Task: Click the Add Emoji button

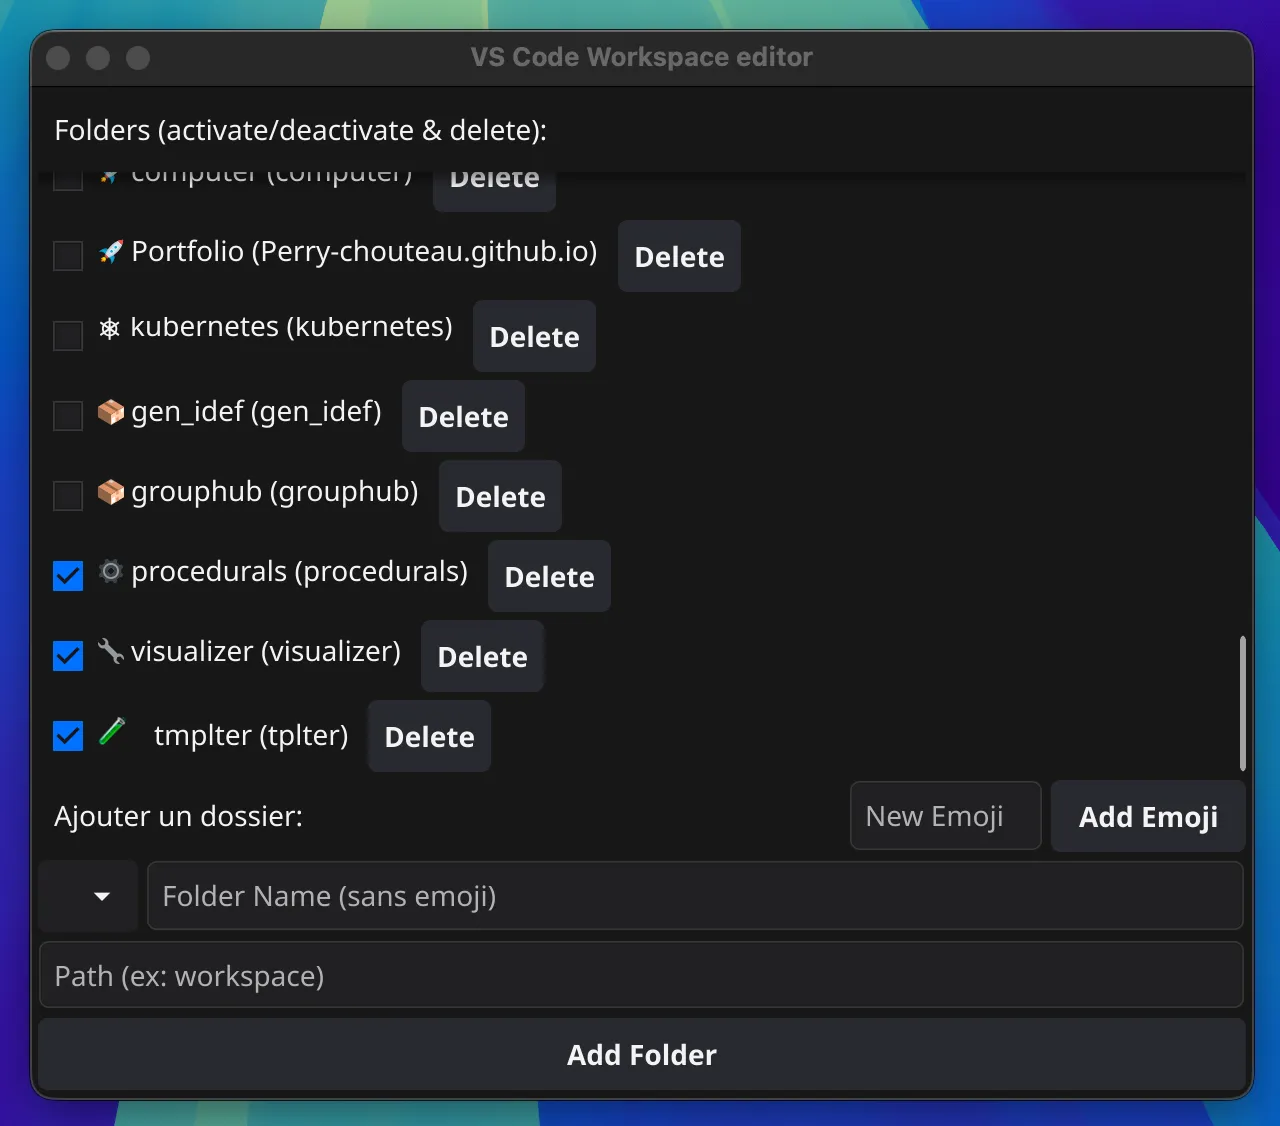Action: point(1148,817)
